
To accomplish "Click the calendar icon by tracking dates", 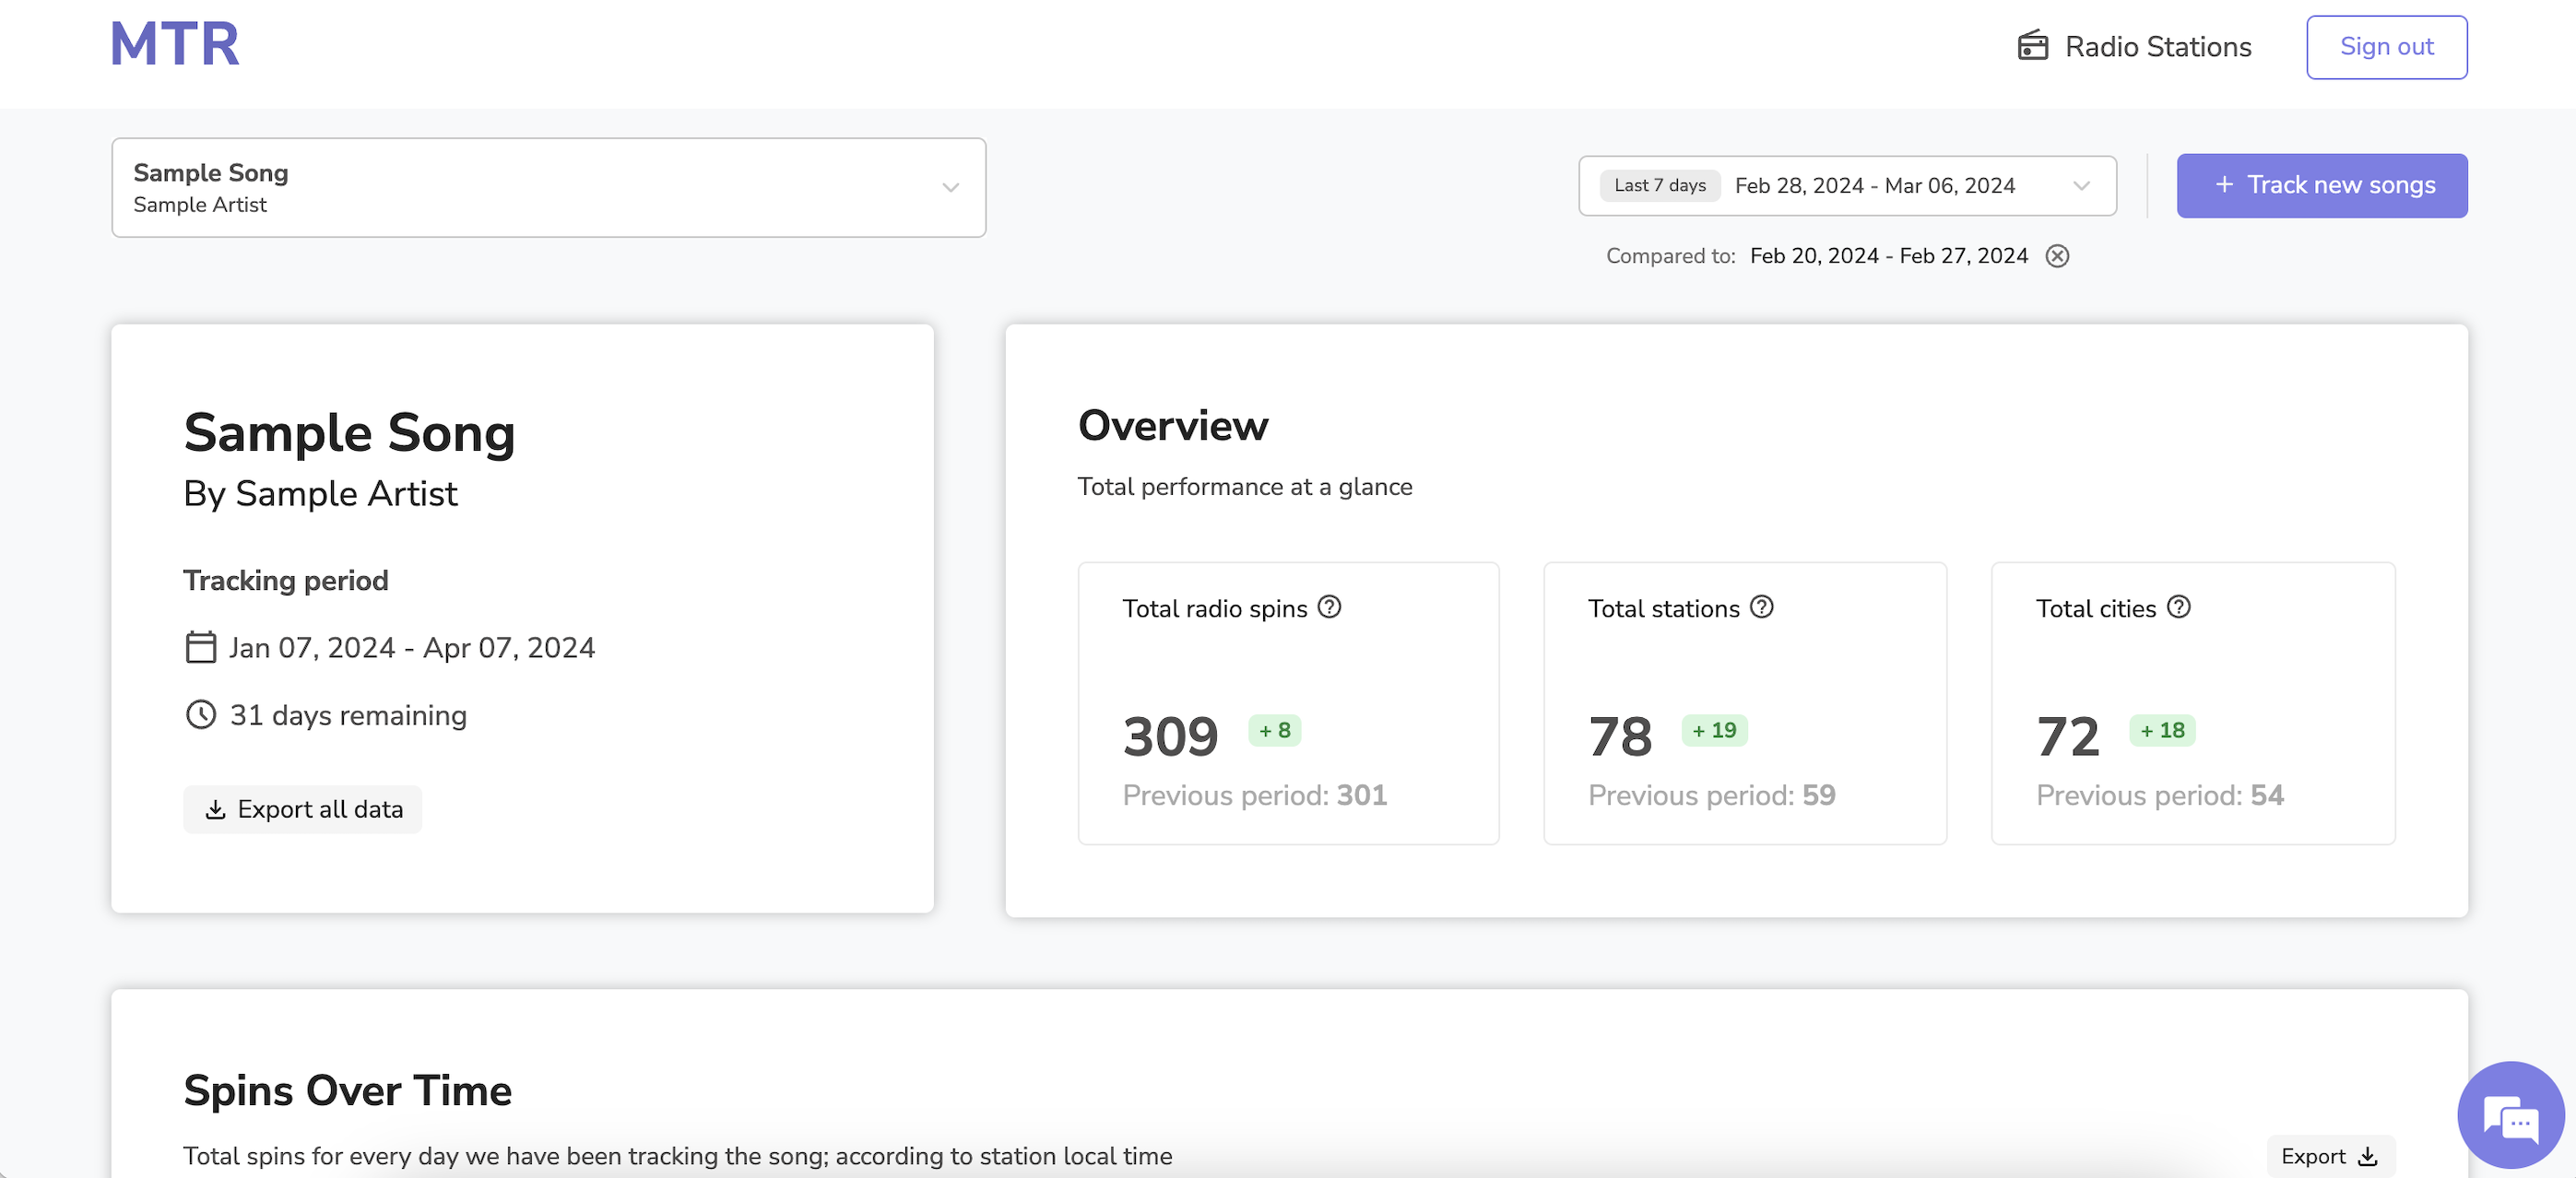I will (201, 647).
